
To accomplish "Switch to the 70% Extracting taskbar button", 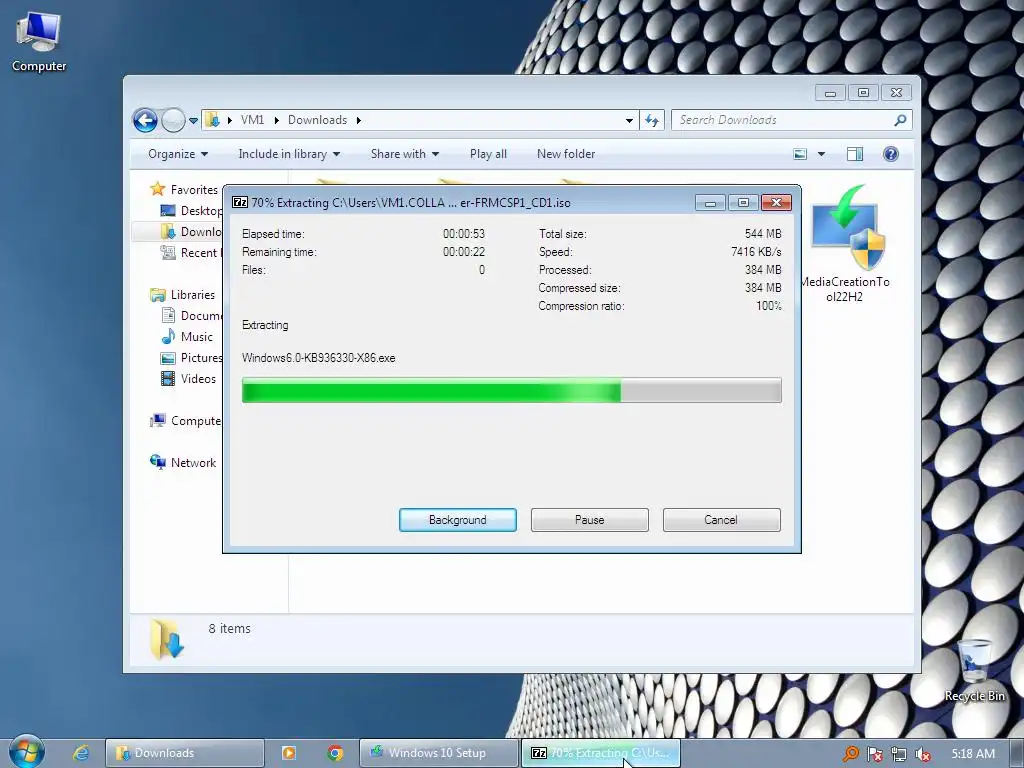I will [600, 753].
